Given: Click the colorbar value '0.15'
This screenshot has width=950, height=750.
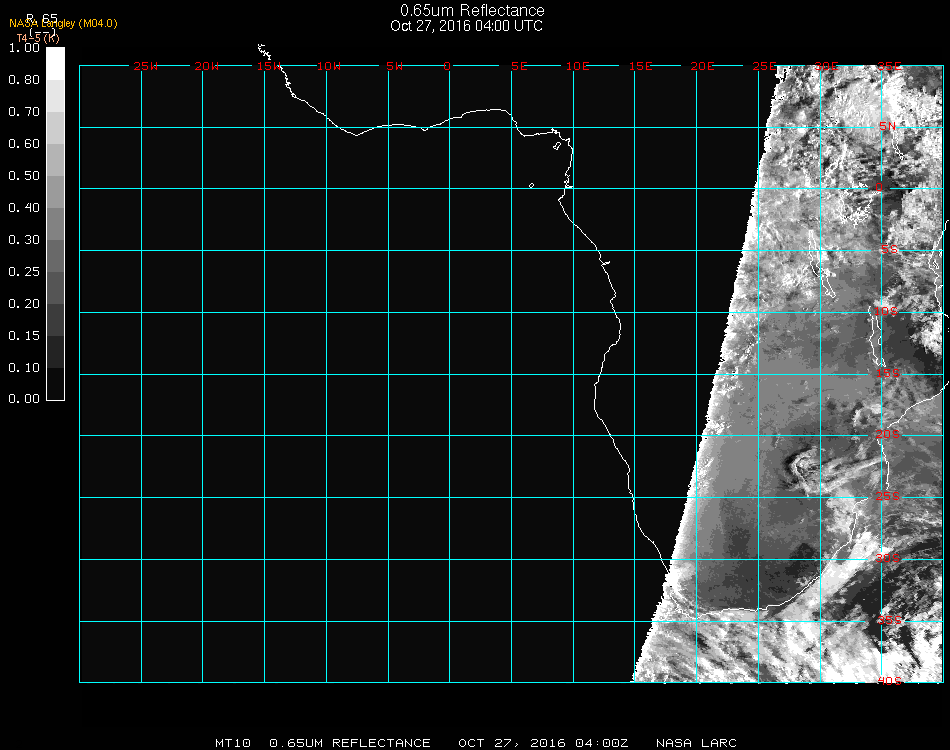Looking at the screenshot, I should click(24, 336).
